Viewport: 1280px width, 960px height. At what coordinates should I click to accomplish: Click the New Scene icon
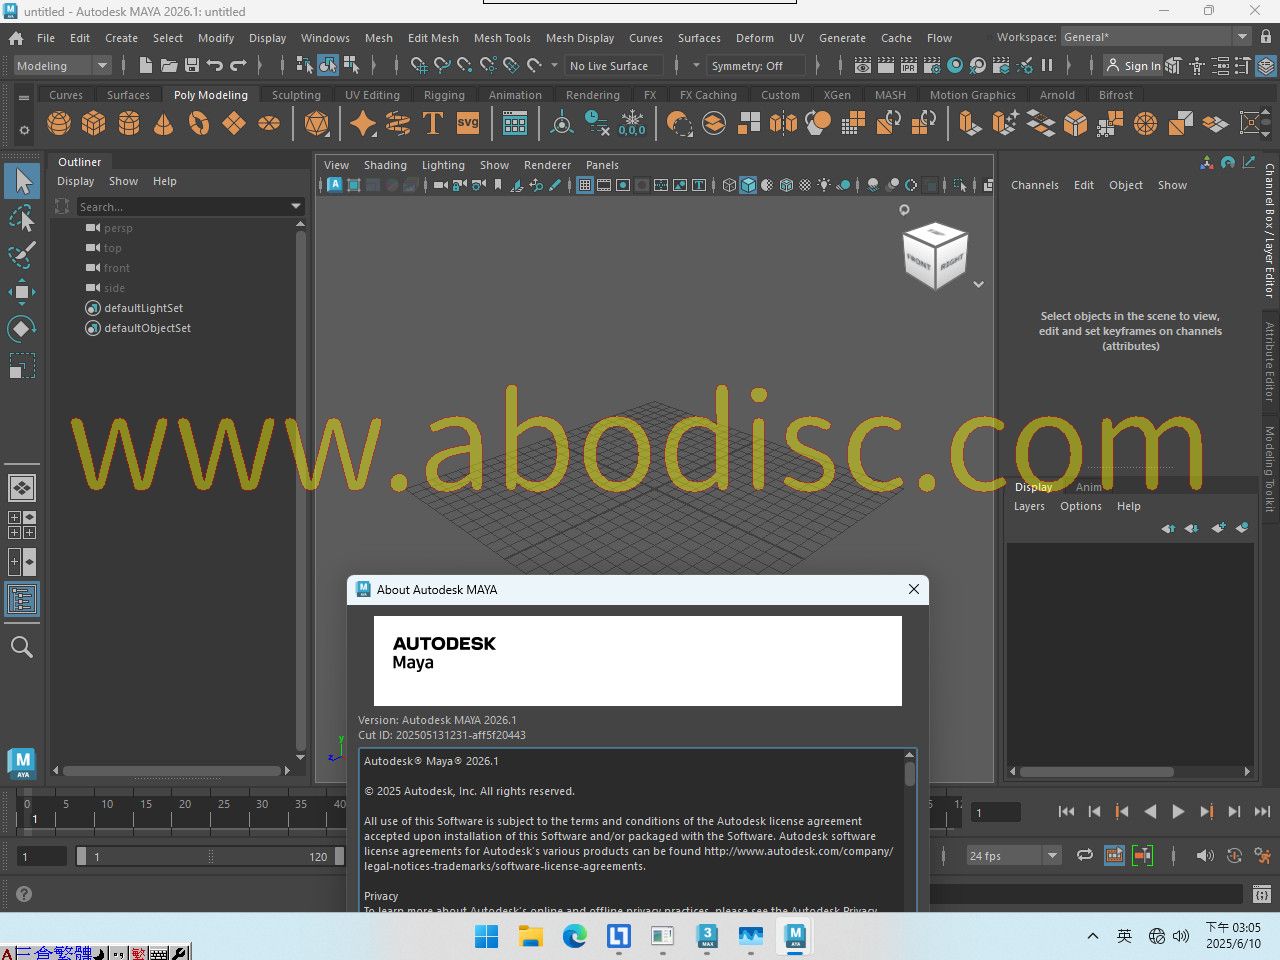(x=146, y=65)
